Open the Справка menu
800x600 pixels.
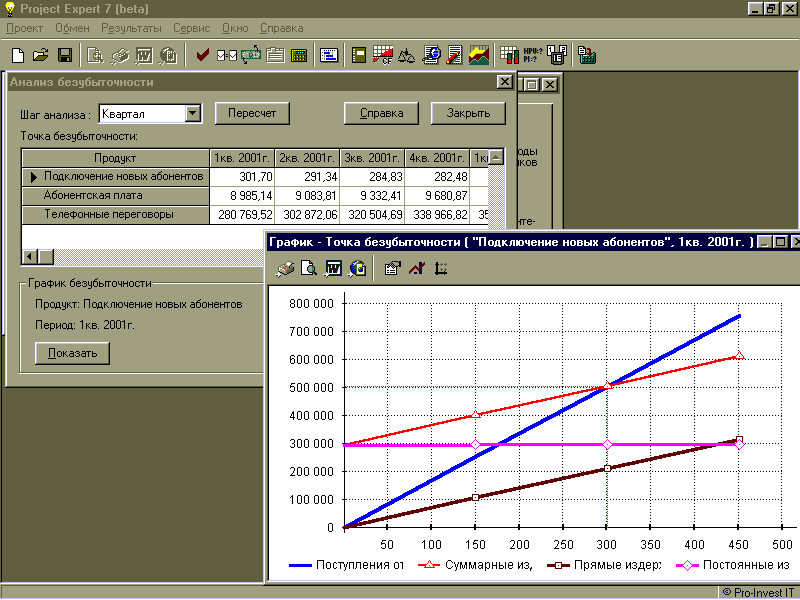(x=282, y=29)
